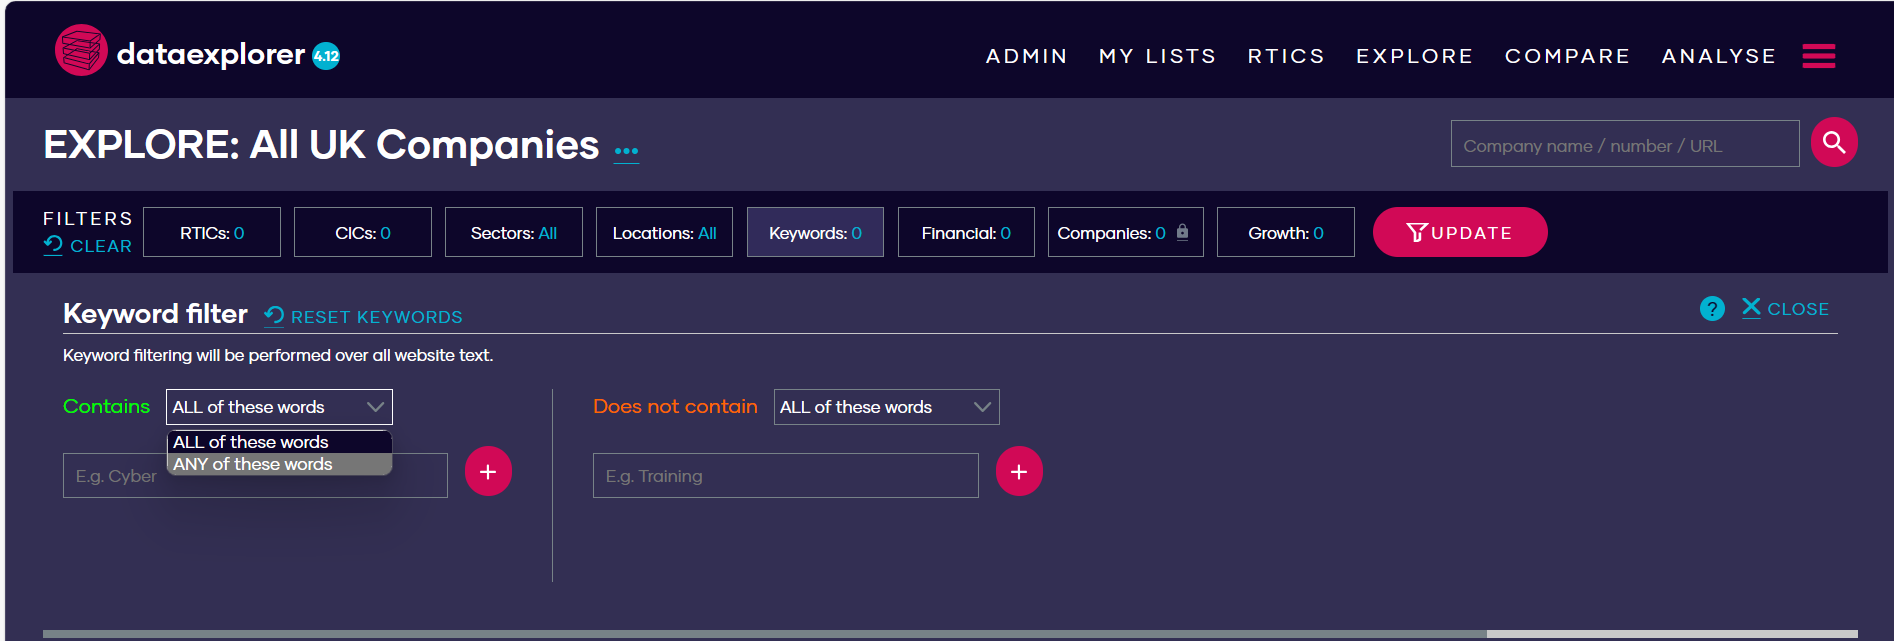1894x641 pixels.
Task: Focus the company name search field
Action: coord(1625,144)
